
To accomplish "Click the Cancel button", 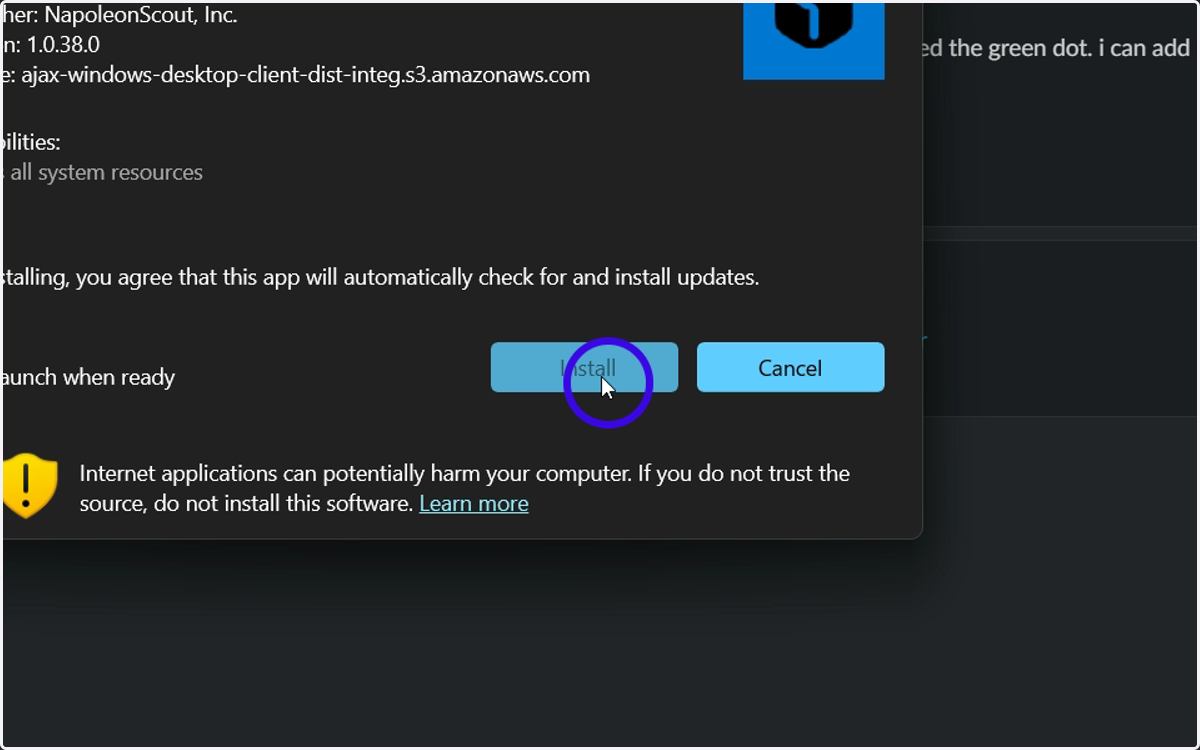I will 790,367.
